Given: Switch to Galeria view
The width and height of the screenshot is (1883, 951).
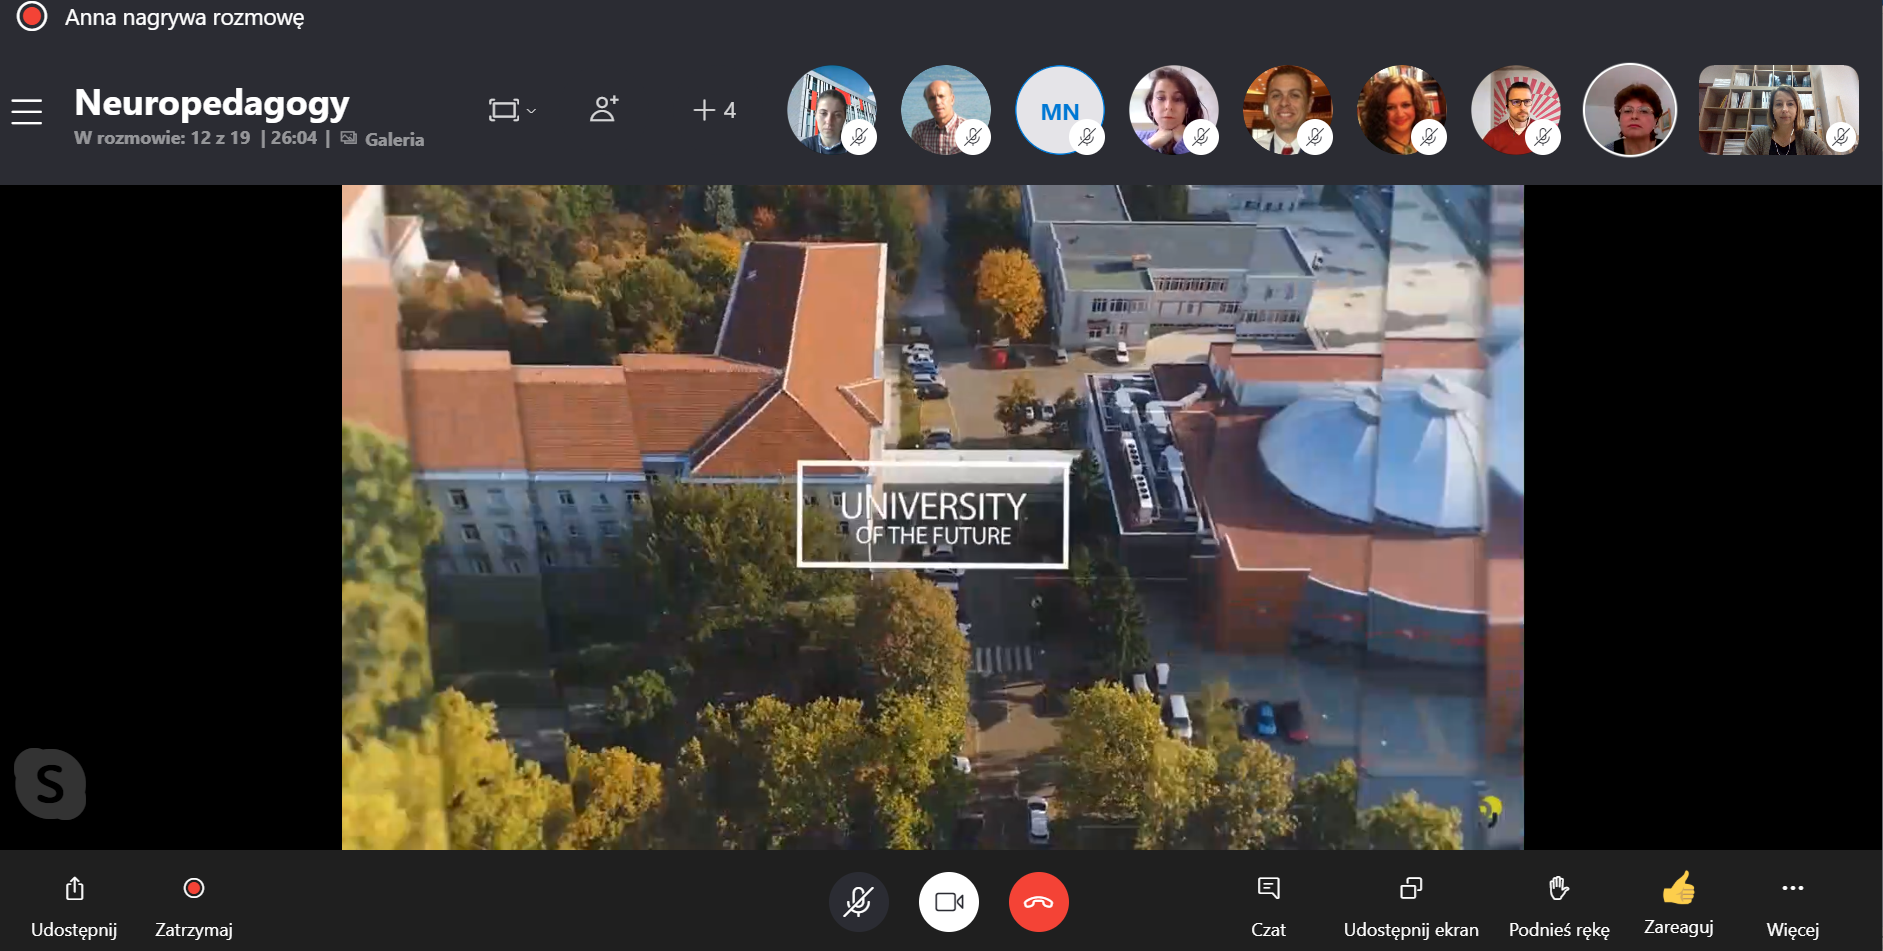Looking at the screenshot, I should (383, 139).
